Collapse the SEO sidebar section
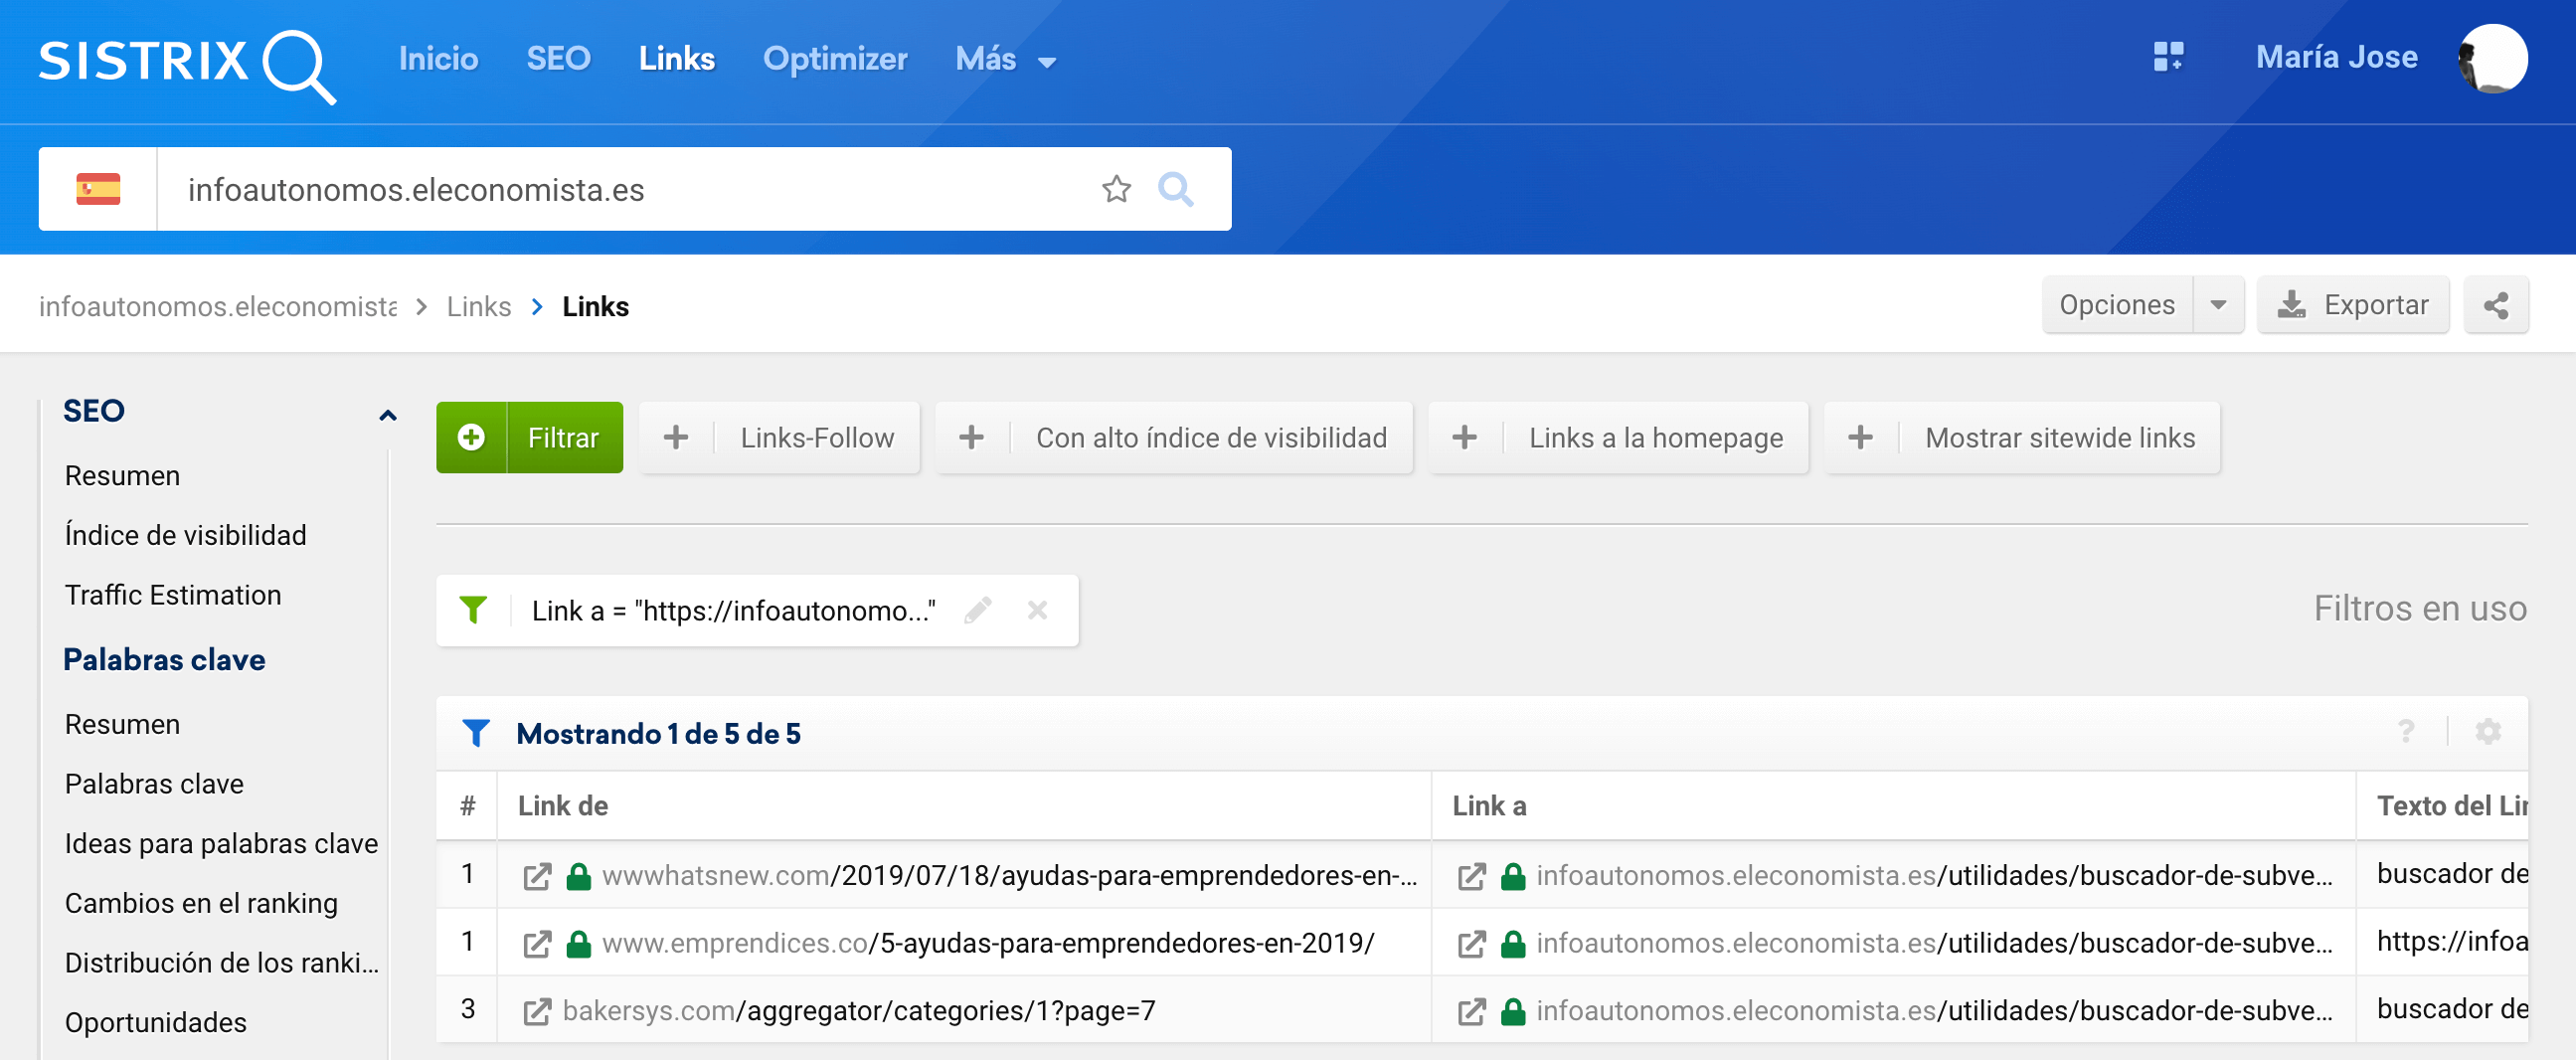 387,413
